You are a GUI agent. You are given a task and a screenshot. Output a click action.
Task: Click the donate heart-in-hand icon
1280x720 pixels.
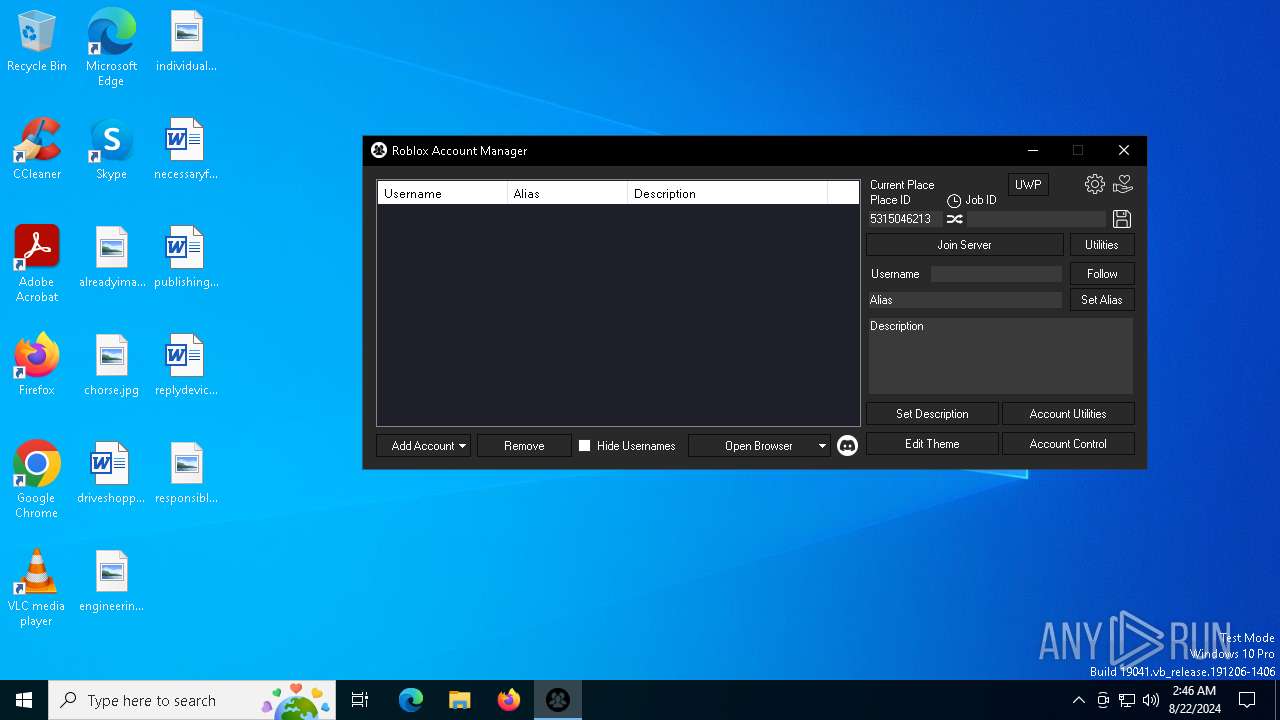[x=1123, y=184]
